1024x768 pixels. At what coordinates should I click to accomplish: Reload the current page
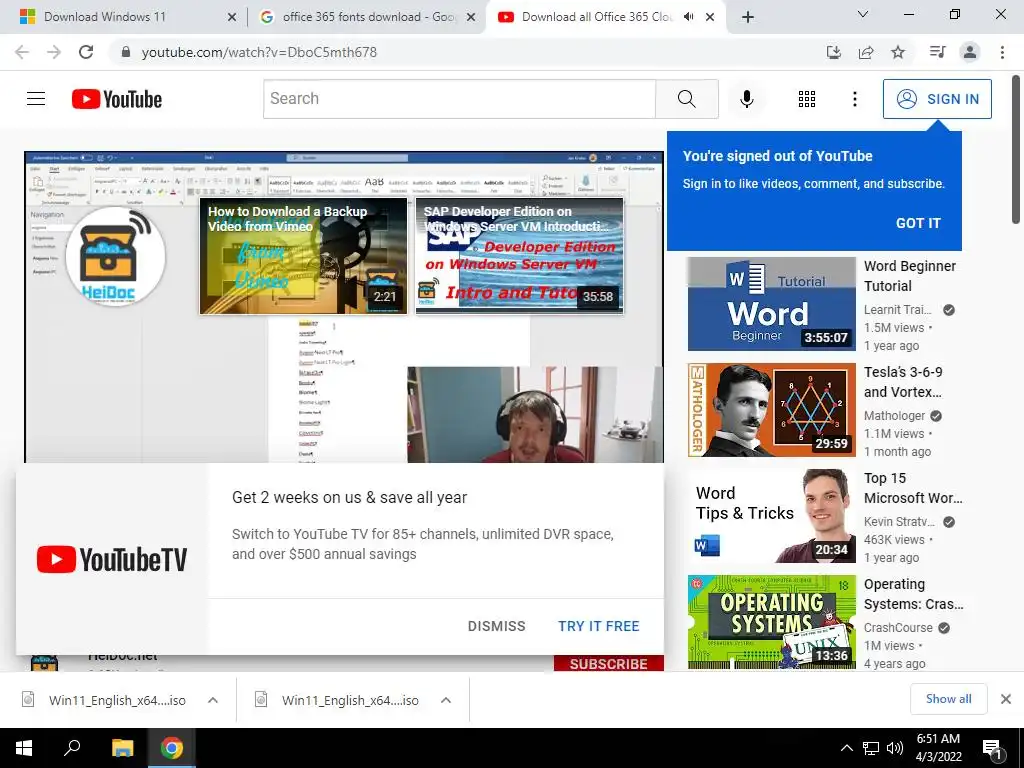tap(86, 52)
